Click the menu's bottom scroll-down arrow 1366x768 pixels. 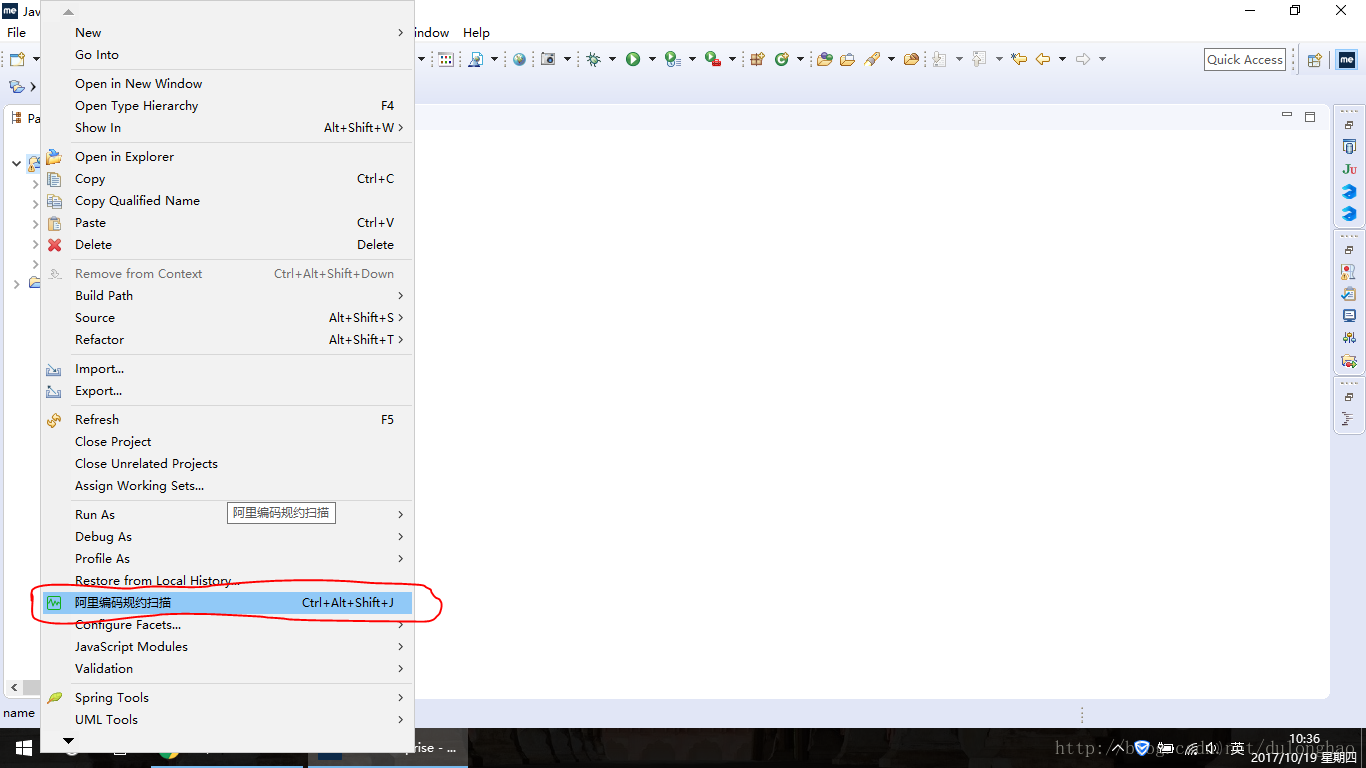(68, 741)
